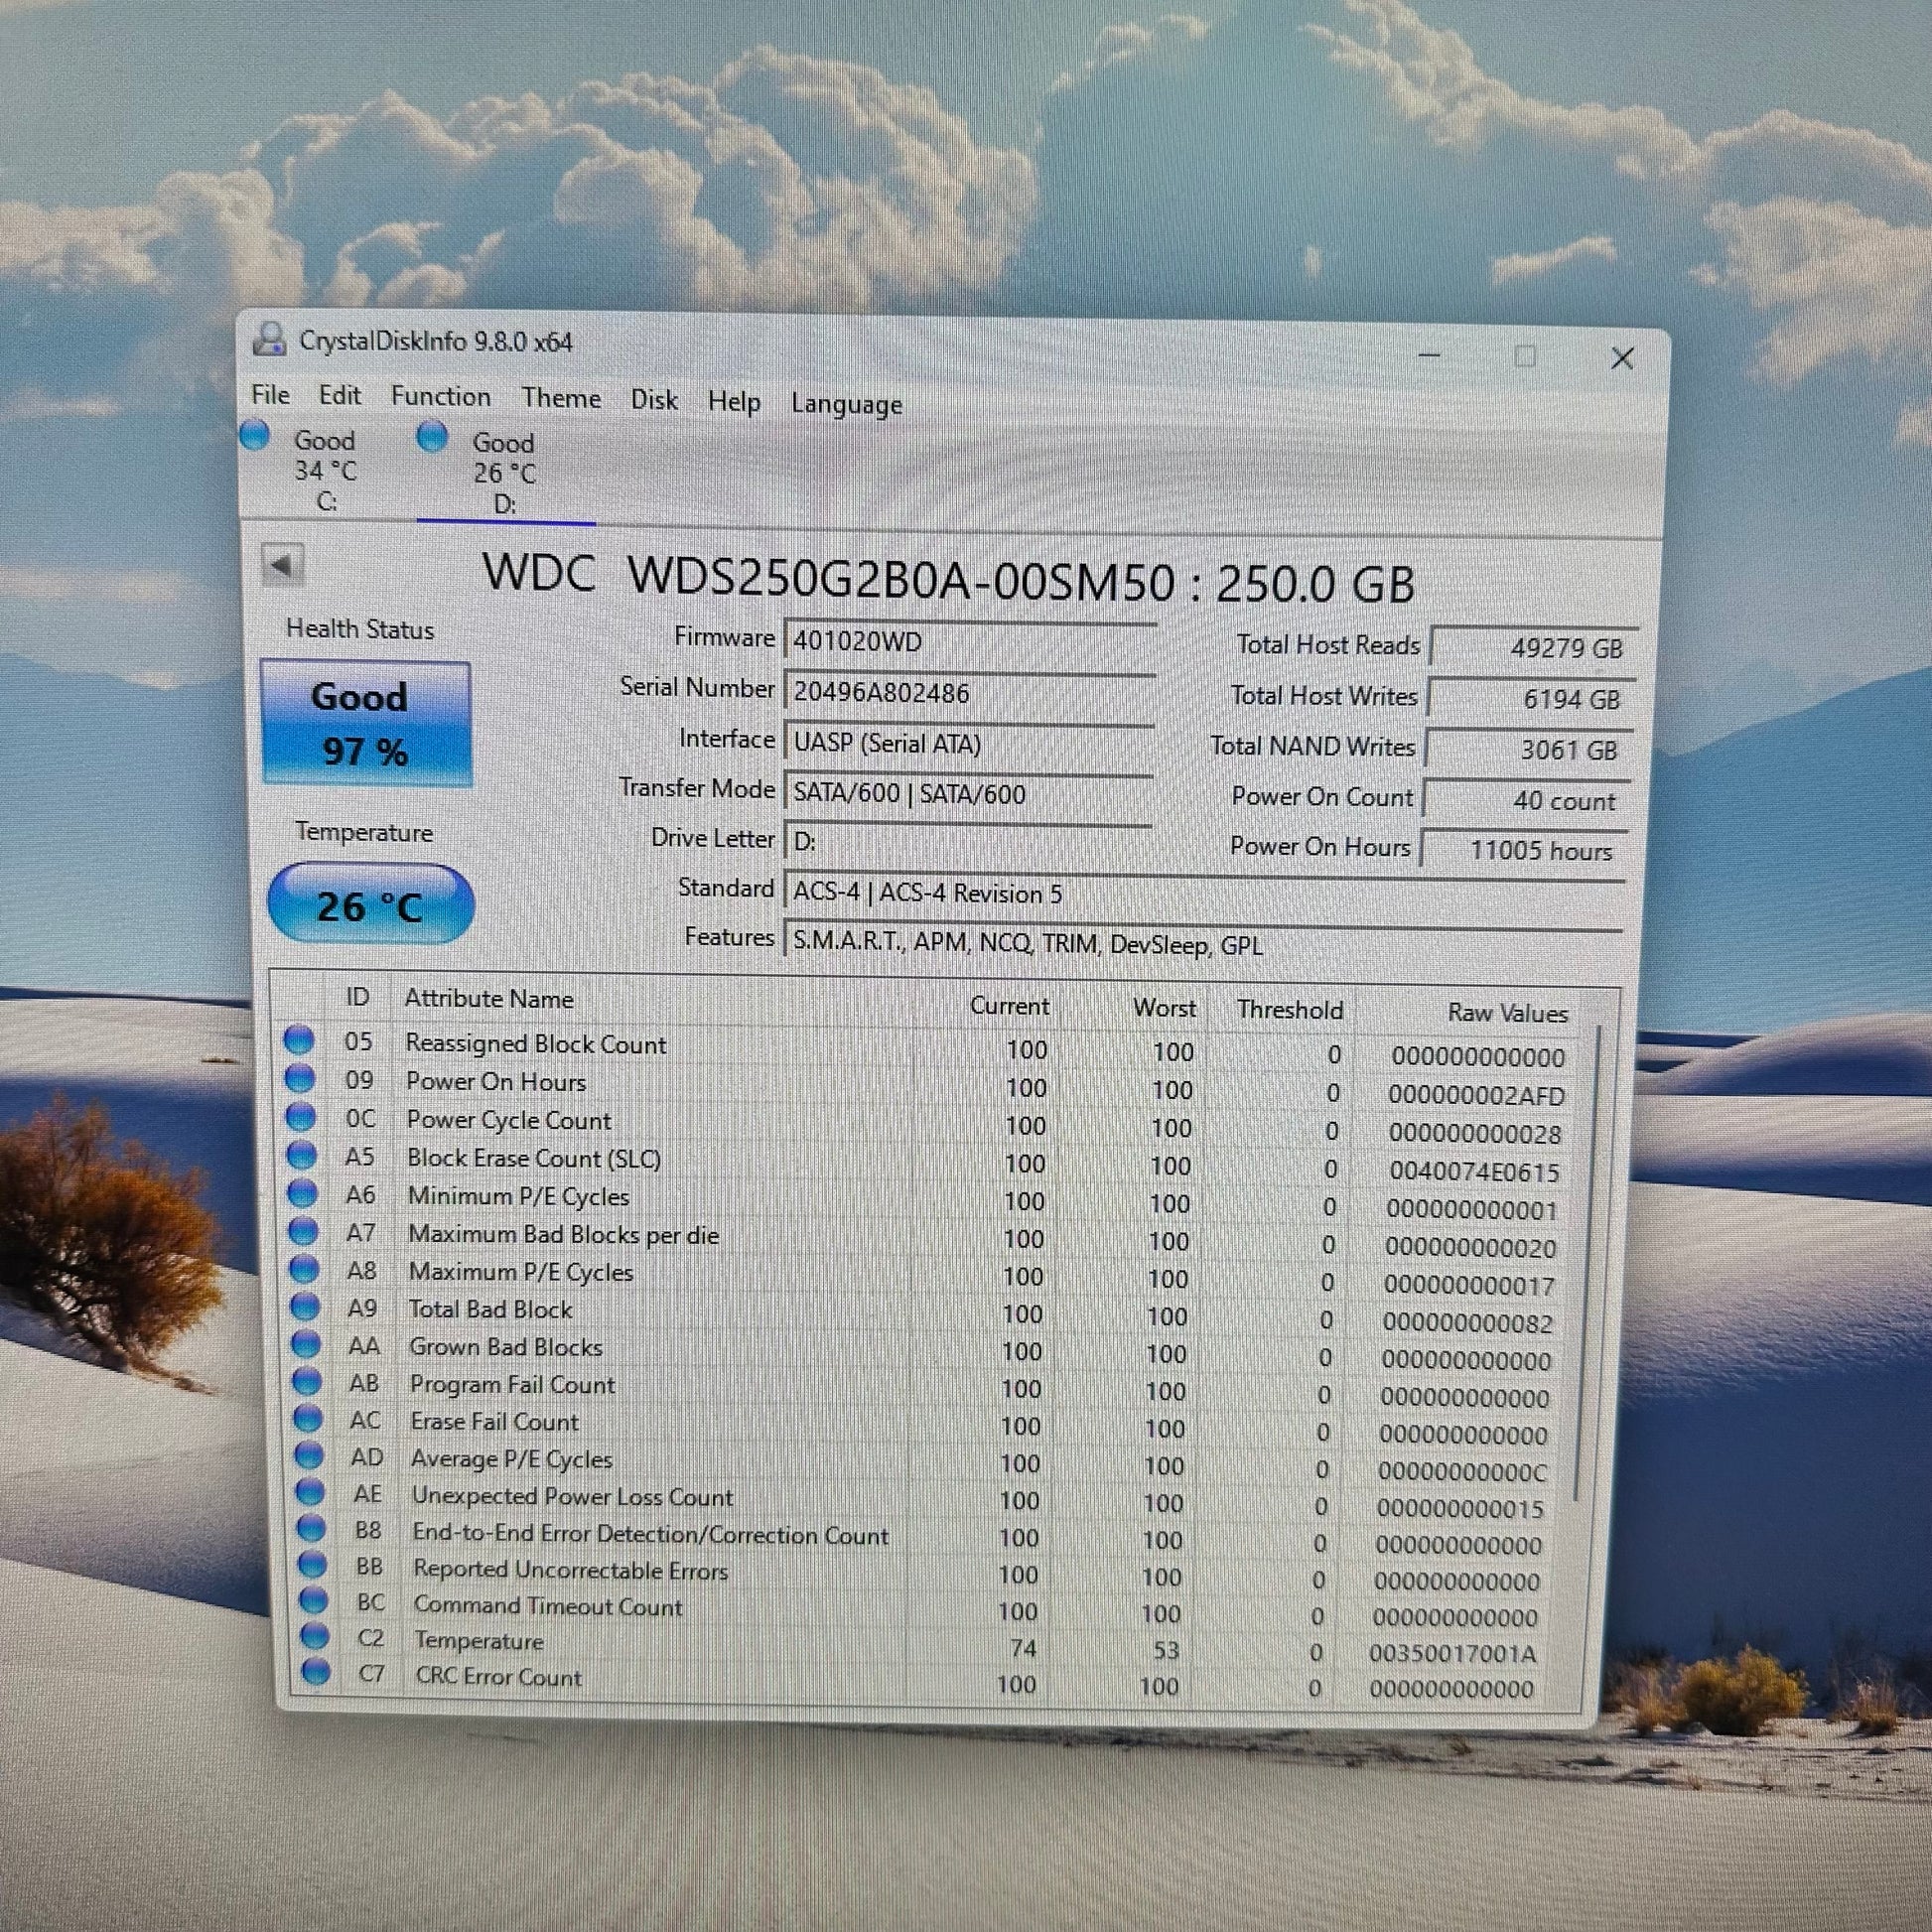Open the Theme menu
The height and width of the screenshot is (1932, 1932).
click(x=561, y=398)
